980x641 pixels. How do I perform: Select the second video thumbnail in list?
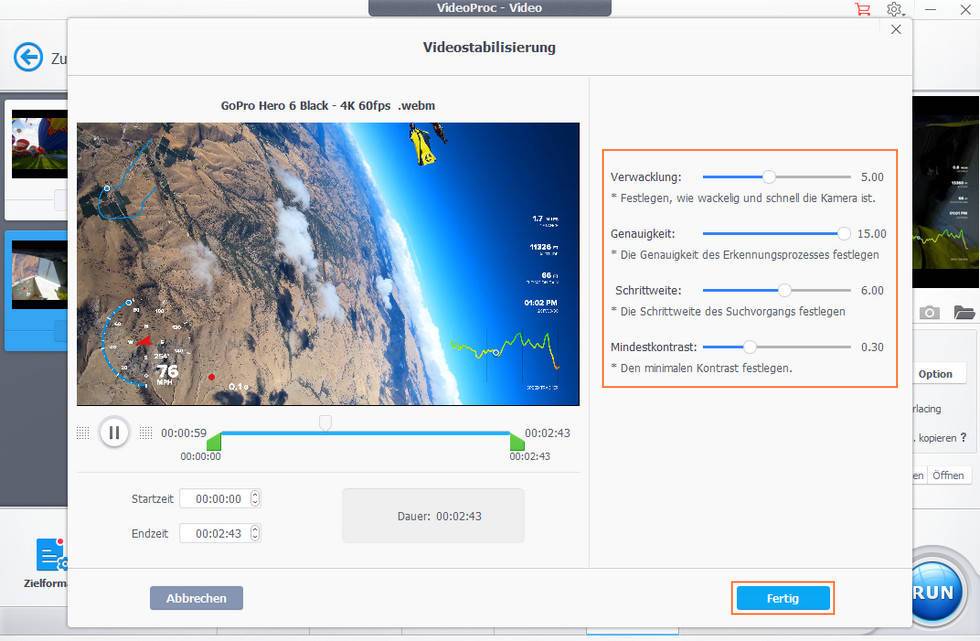point(39,275)
